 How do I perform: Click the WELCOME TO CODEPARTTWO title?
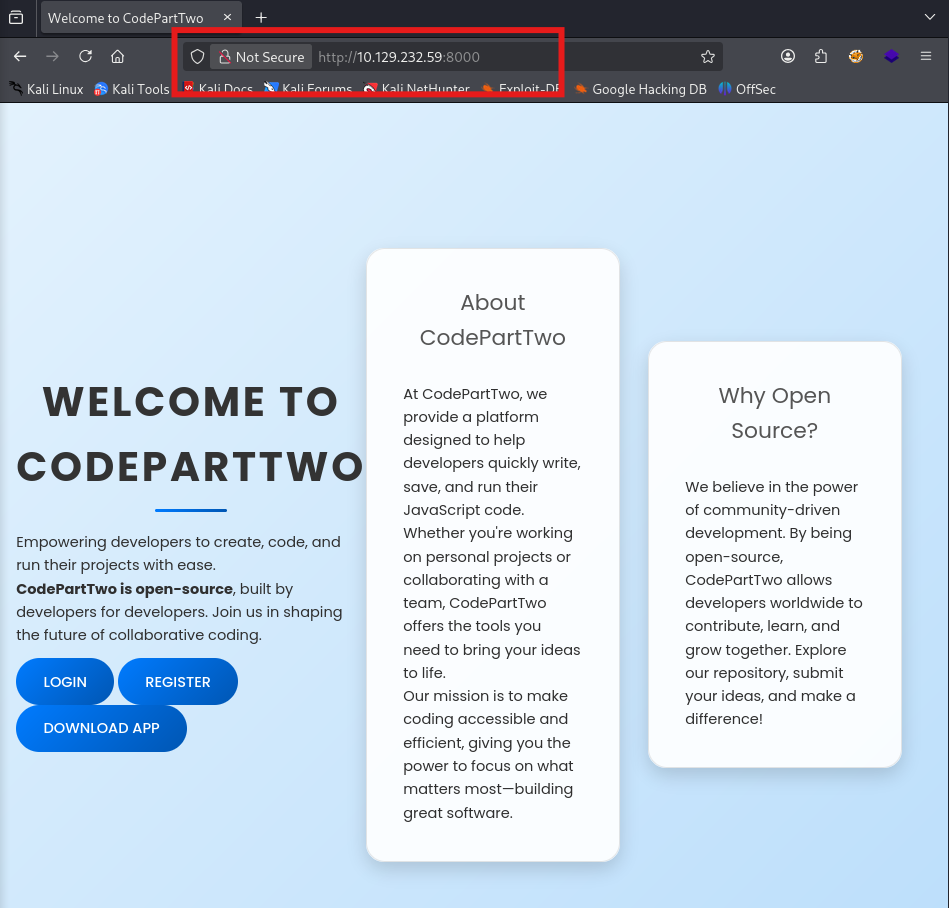[x=190, y=434]
